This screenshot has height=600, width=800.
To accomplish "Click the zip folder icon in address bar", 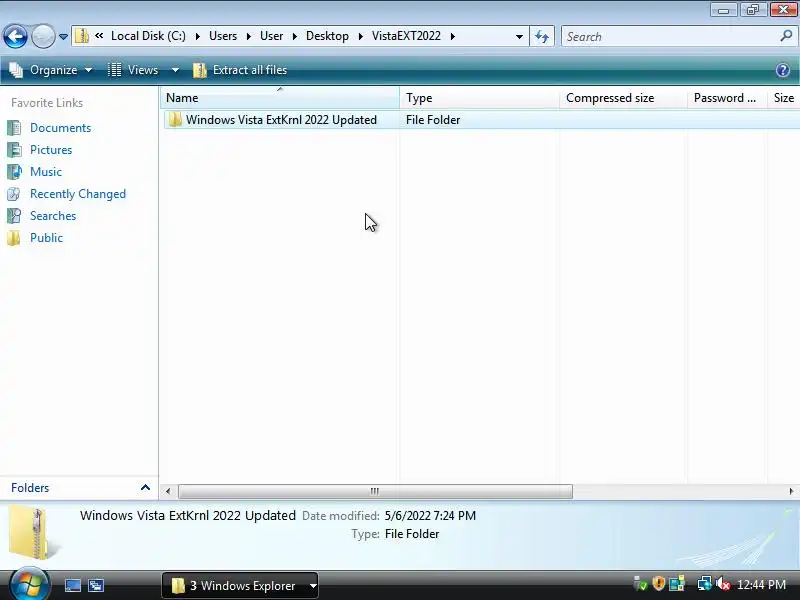I will pyautogui.click(x=82, y=36).
